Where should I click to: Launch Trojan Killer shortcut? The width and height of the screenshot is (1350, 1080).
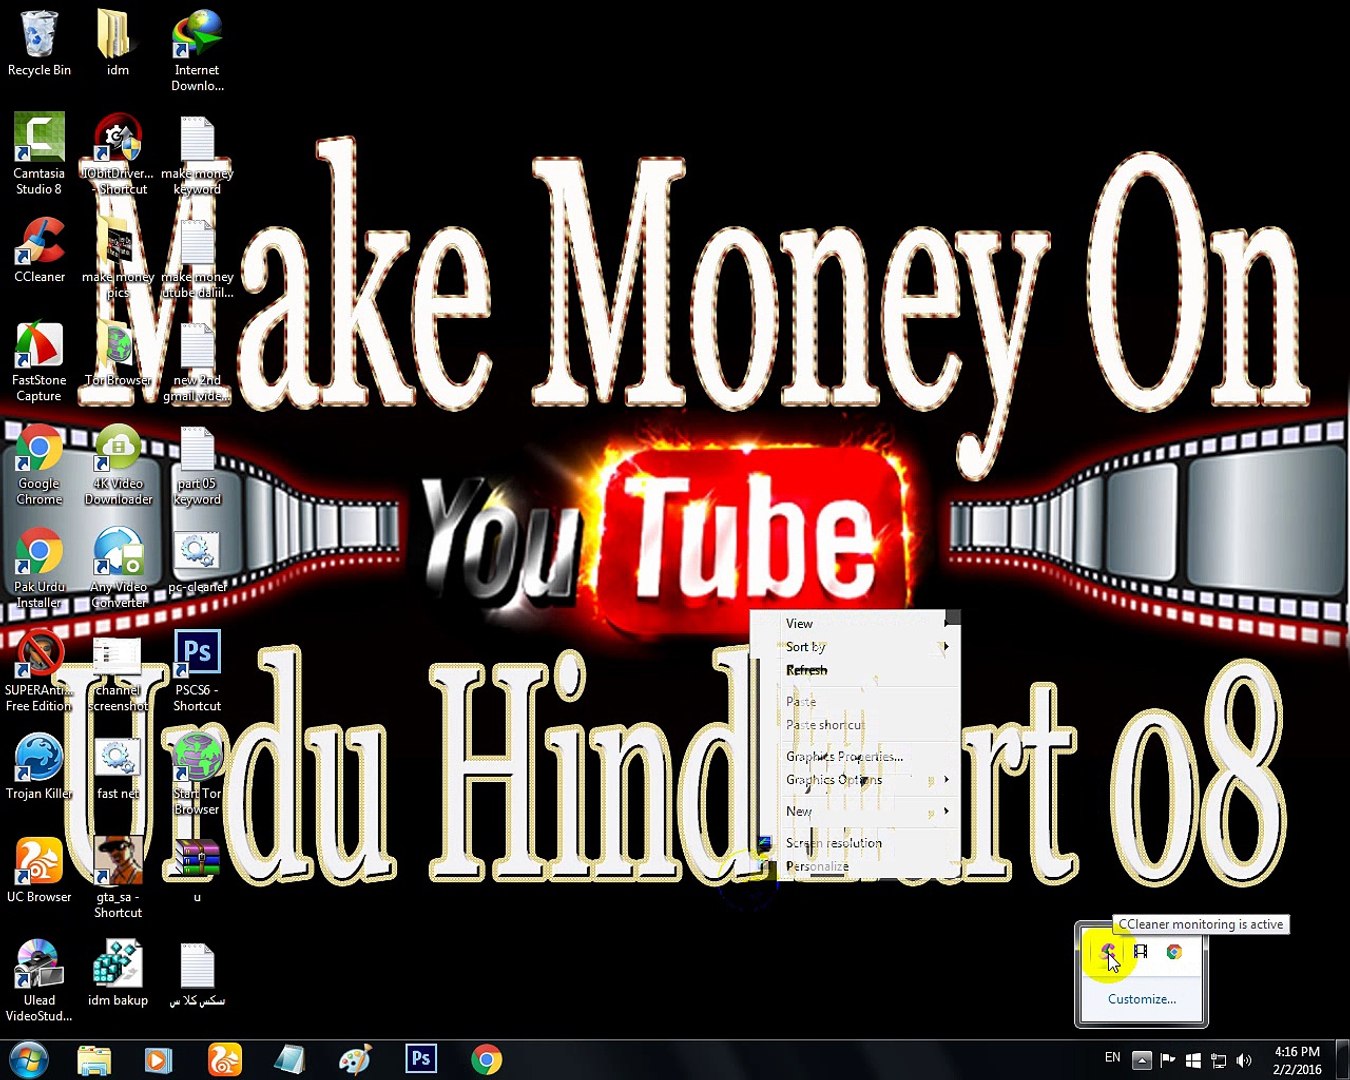[39, 767]
